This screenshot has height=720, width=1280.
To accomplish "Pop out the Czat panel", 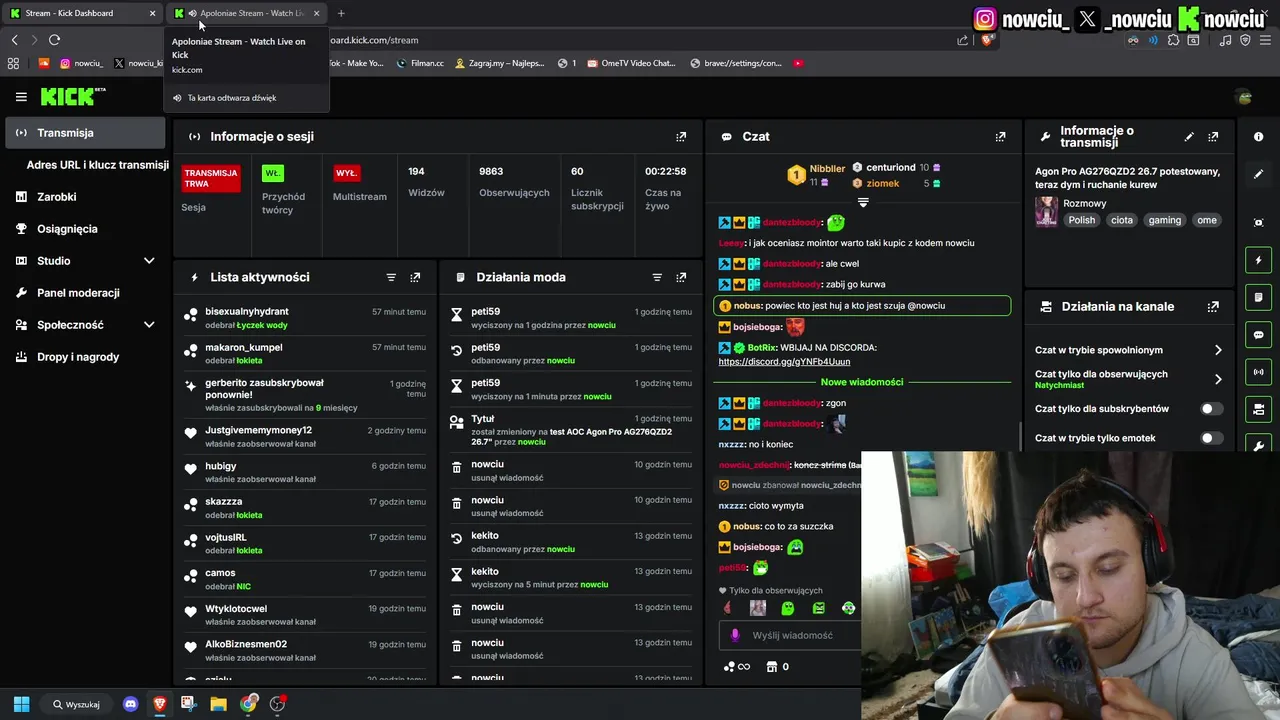I will click(1000, 137).
